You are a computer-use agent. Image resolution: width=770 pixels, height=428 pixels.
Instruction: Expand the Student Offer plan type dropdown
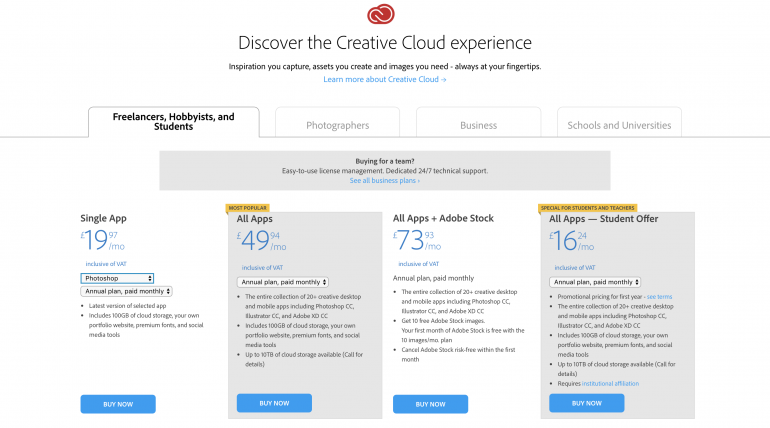(595, 282)
